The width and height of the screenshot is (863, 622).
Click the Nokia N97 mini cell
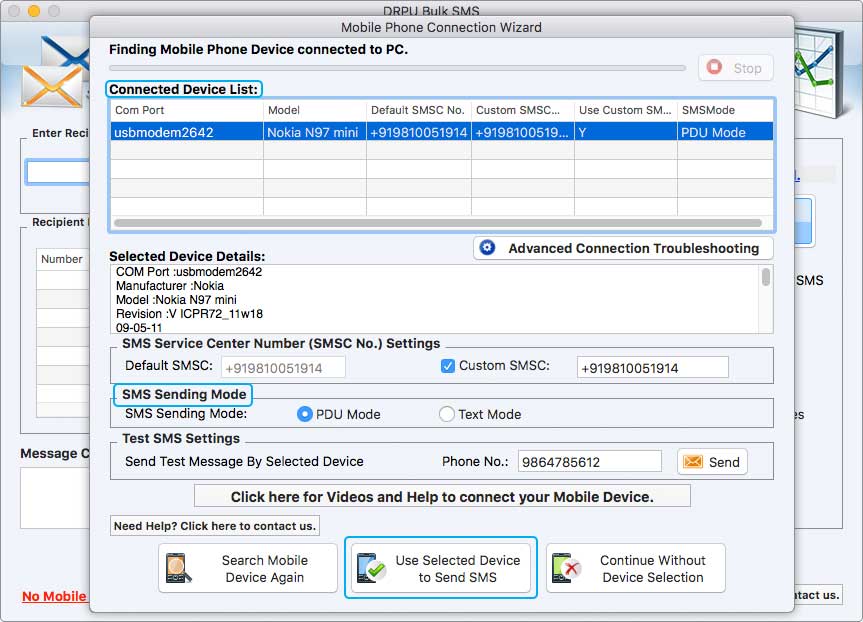tap(315, 132)
